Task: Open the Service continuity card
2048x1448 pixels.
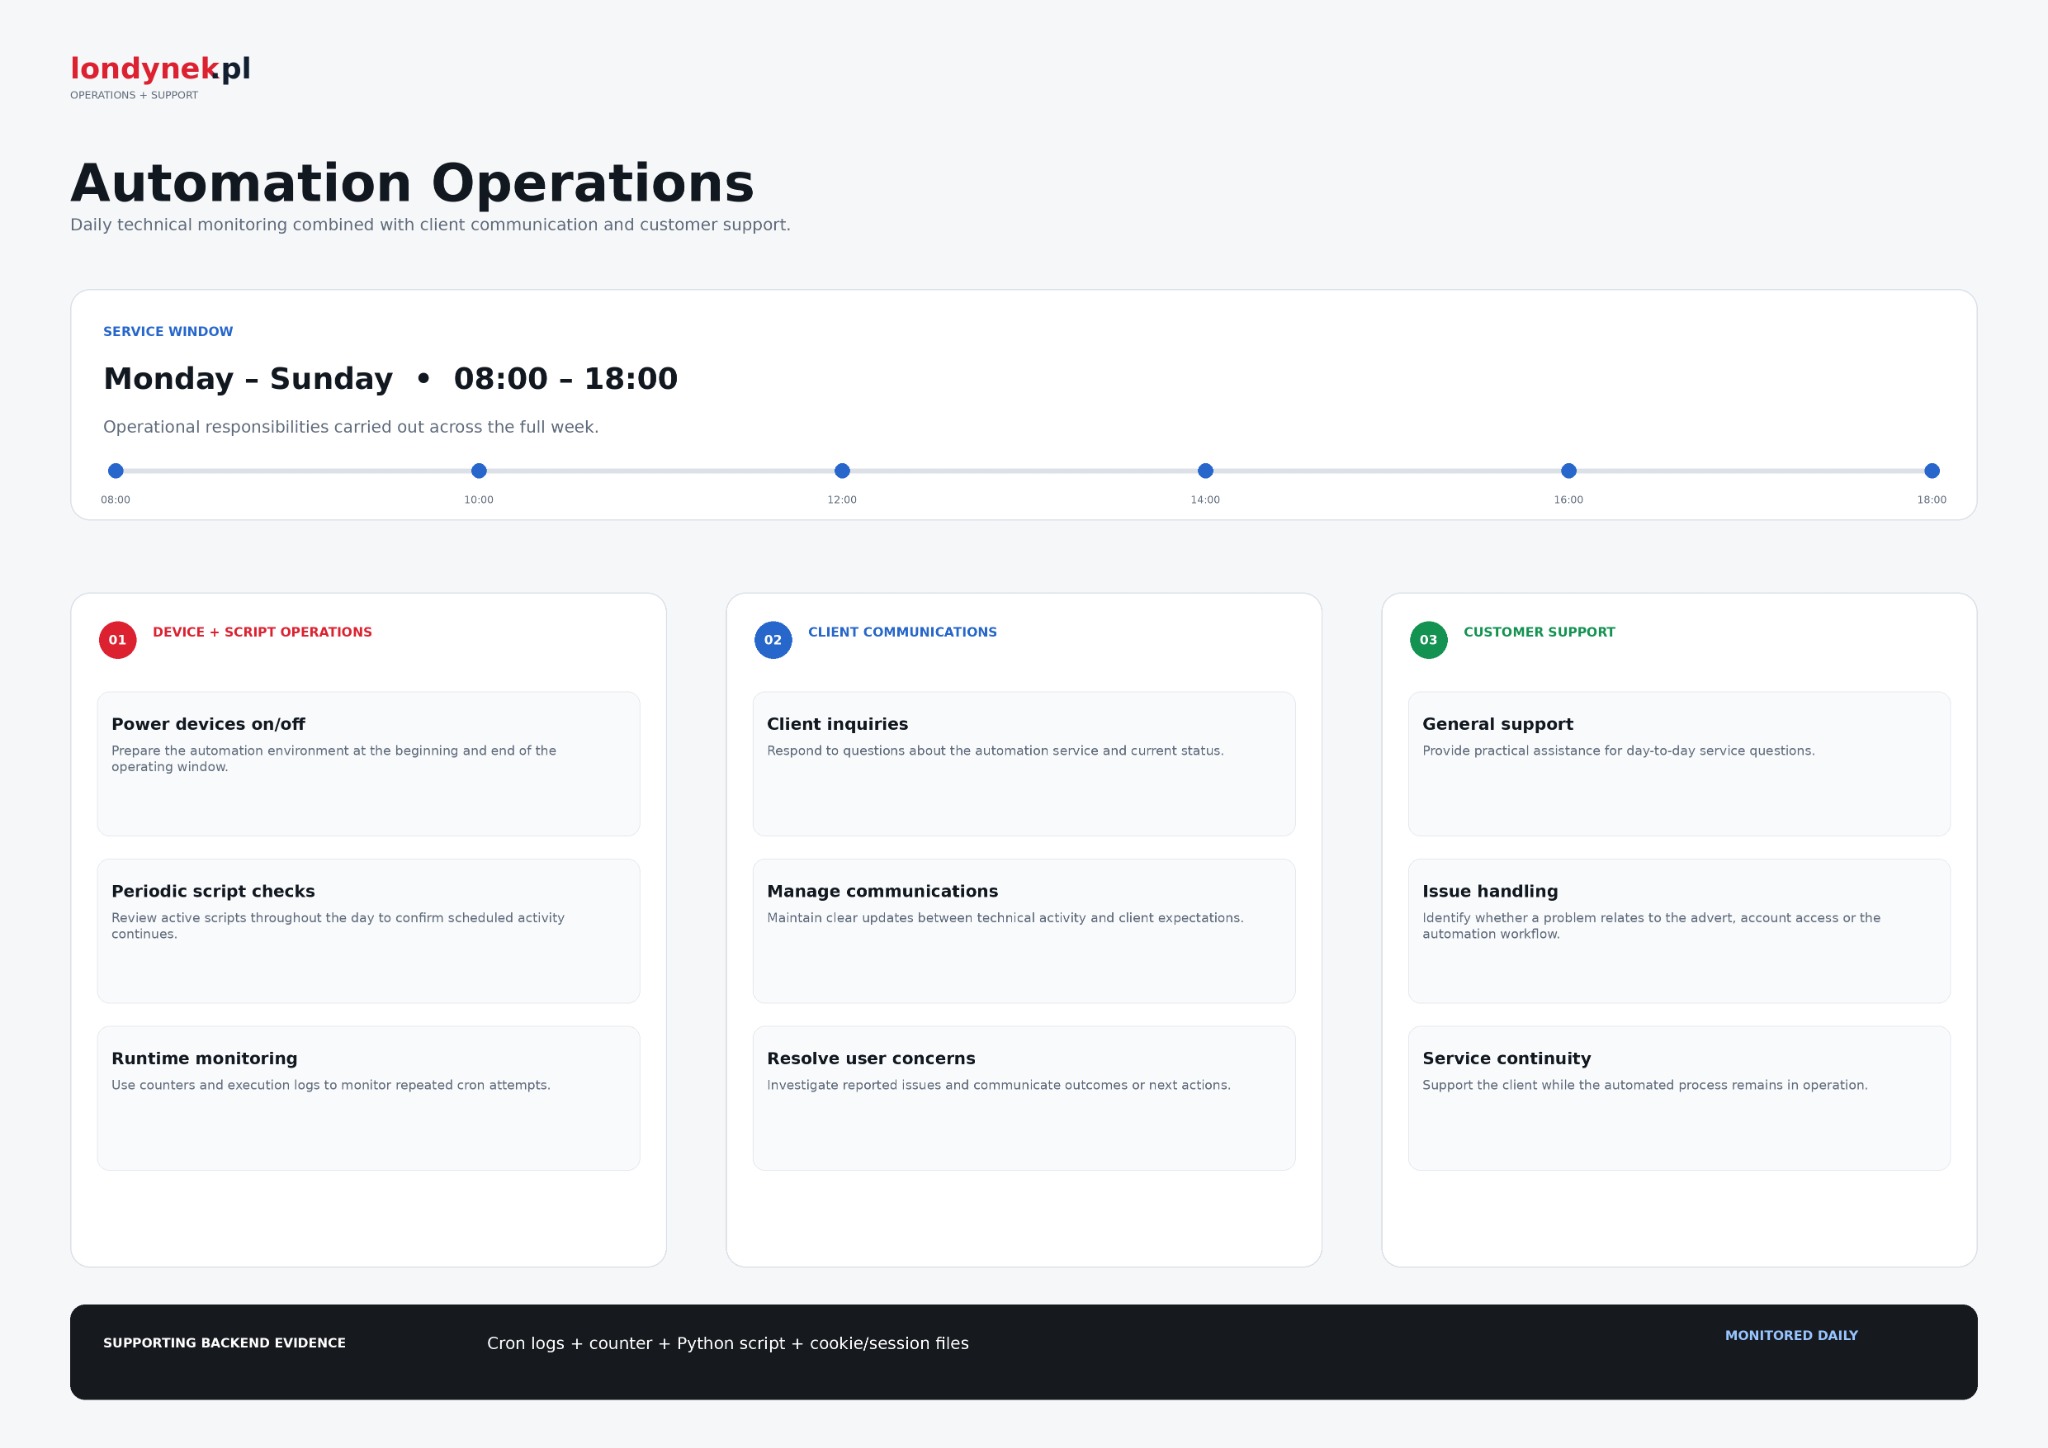Action: pos(1679,1098)
